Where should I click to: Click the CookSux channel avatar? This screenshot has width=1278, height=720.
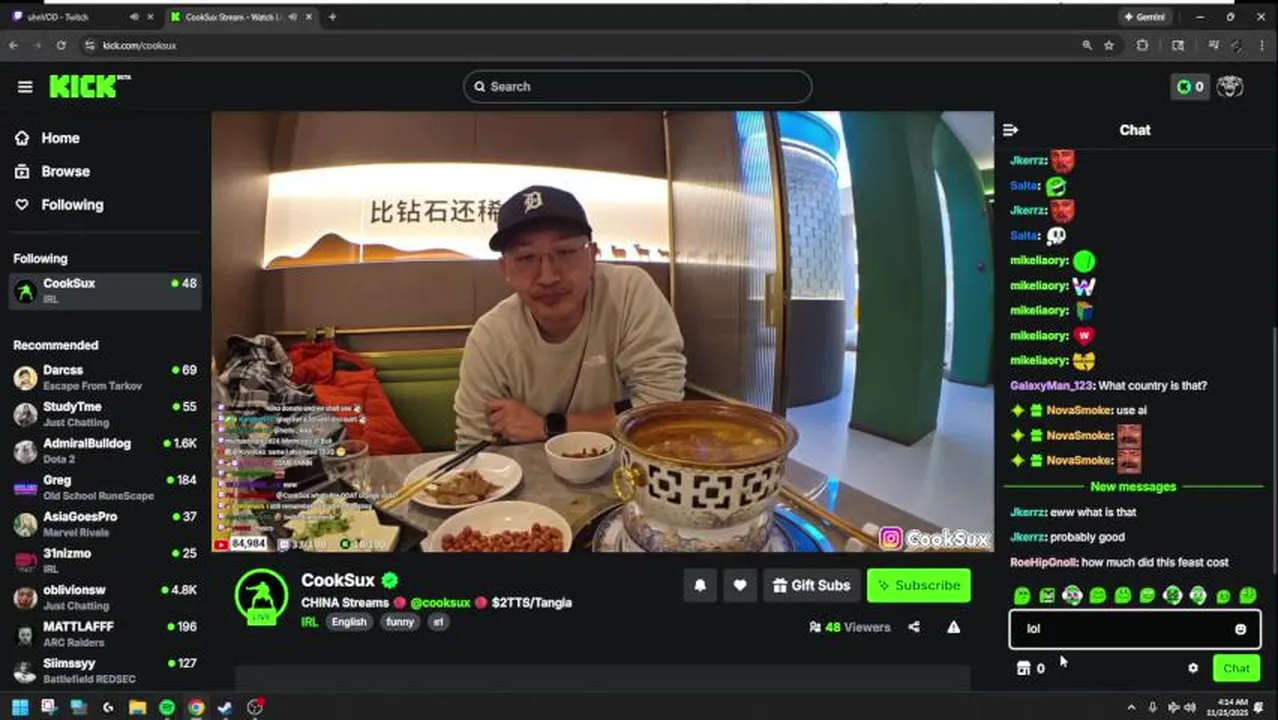261,596
